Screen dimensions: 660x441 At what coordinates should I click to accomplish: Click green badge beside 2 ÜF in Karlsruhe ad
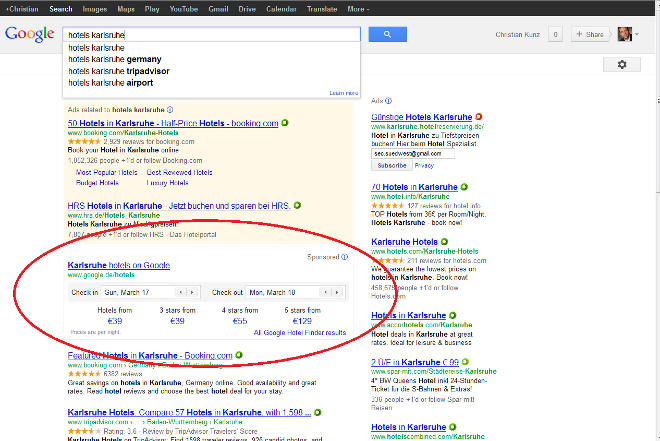[465, 362]
